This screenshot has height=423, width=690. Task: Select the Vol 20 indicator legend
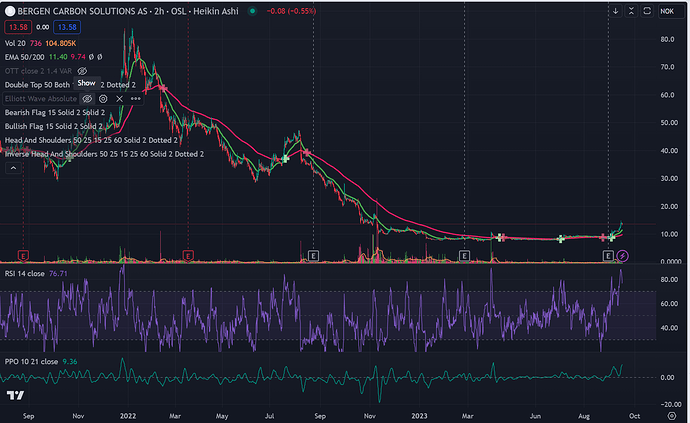click(15, 43)
